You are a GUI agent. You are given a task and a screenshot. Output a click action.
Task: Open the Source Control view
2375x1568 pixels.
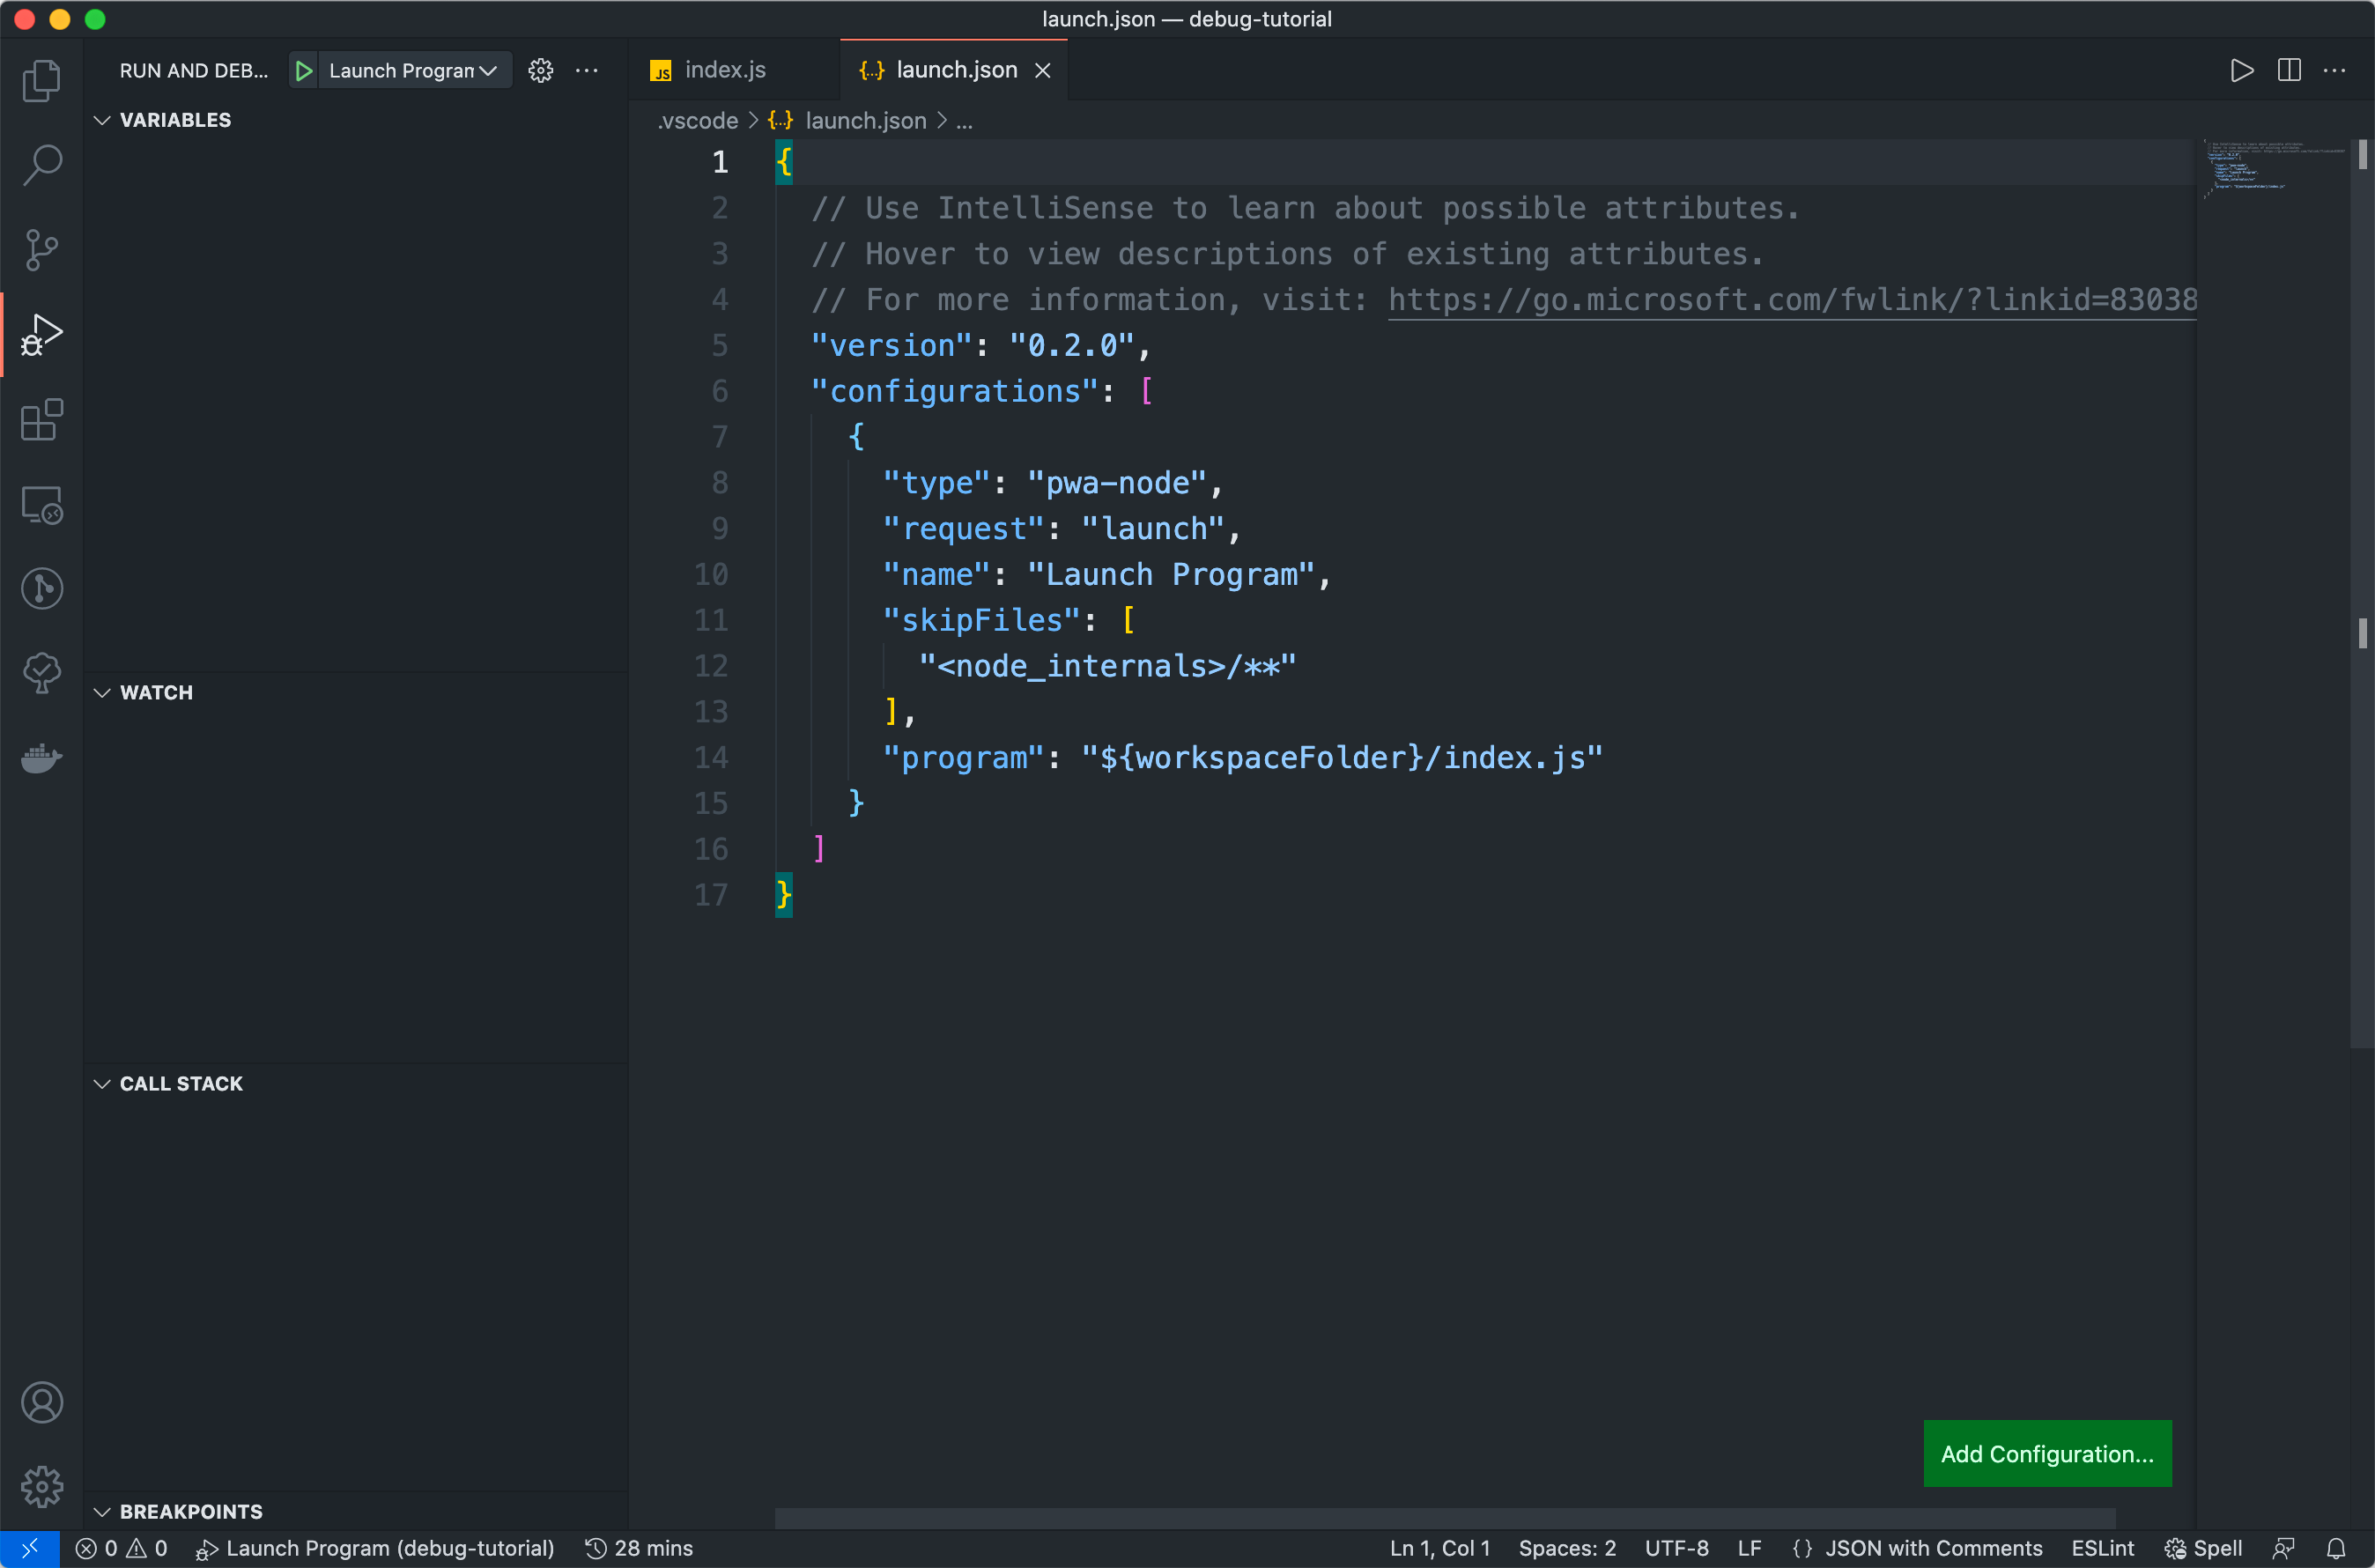point(41,249)
